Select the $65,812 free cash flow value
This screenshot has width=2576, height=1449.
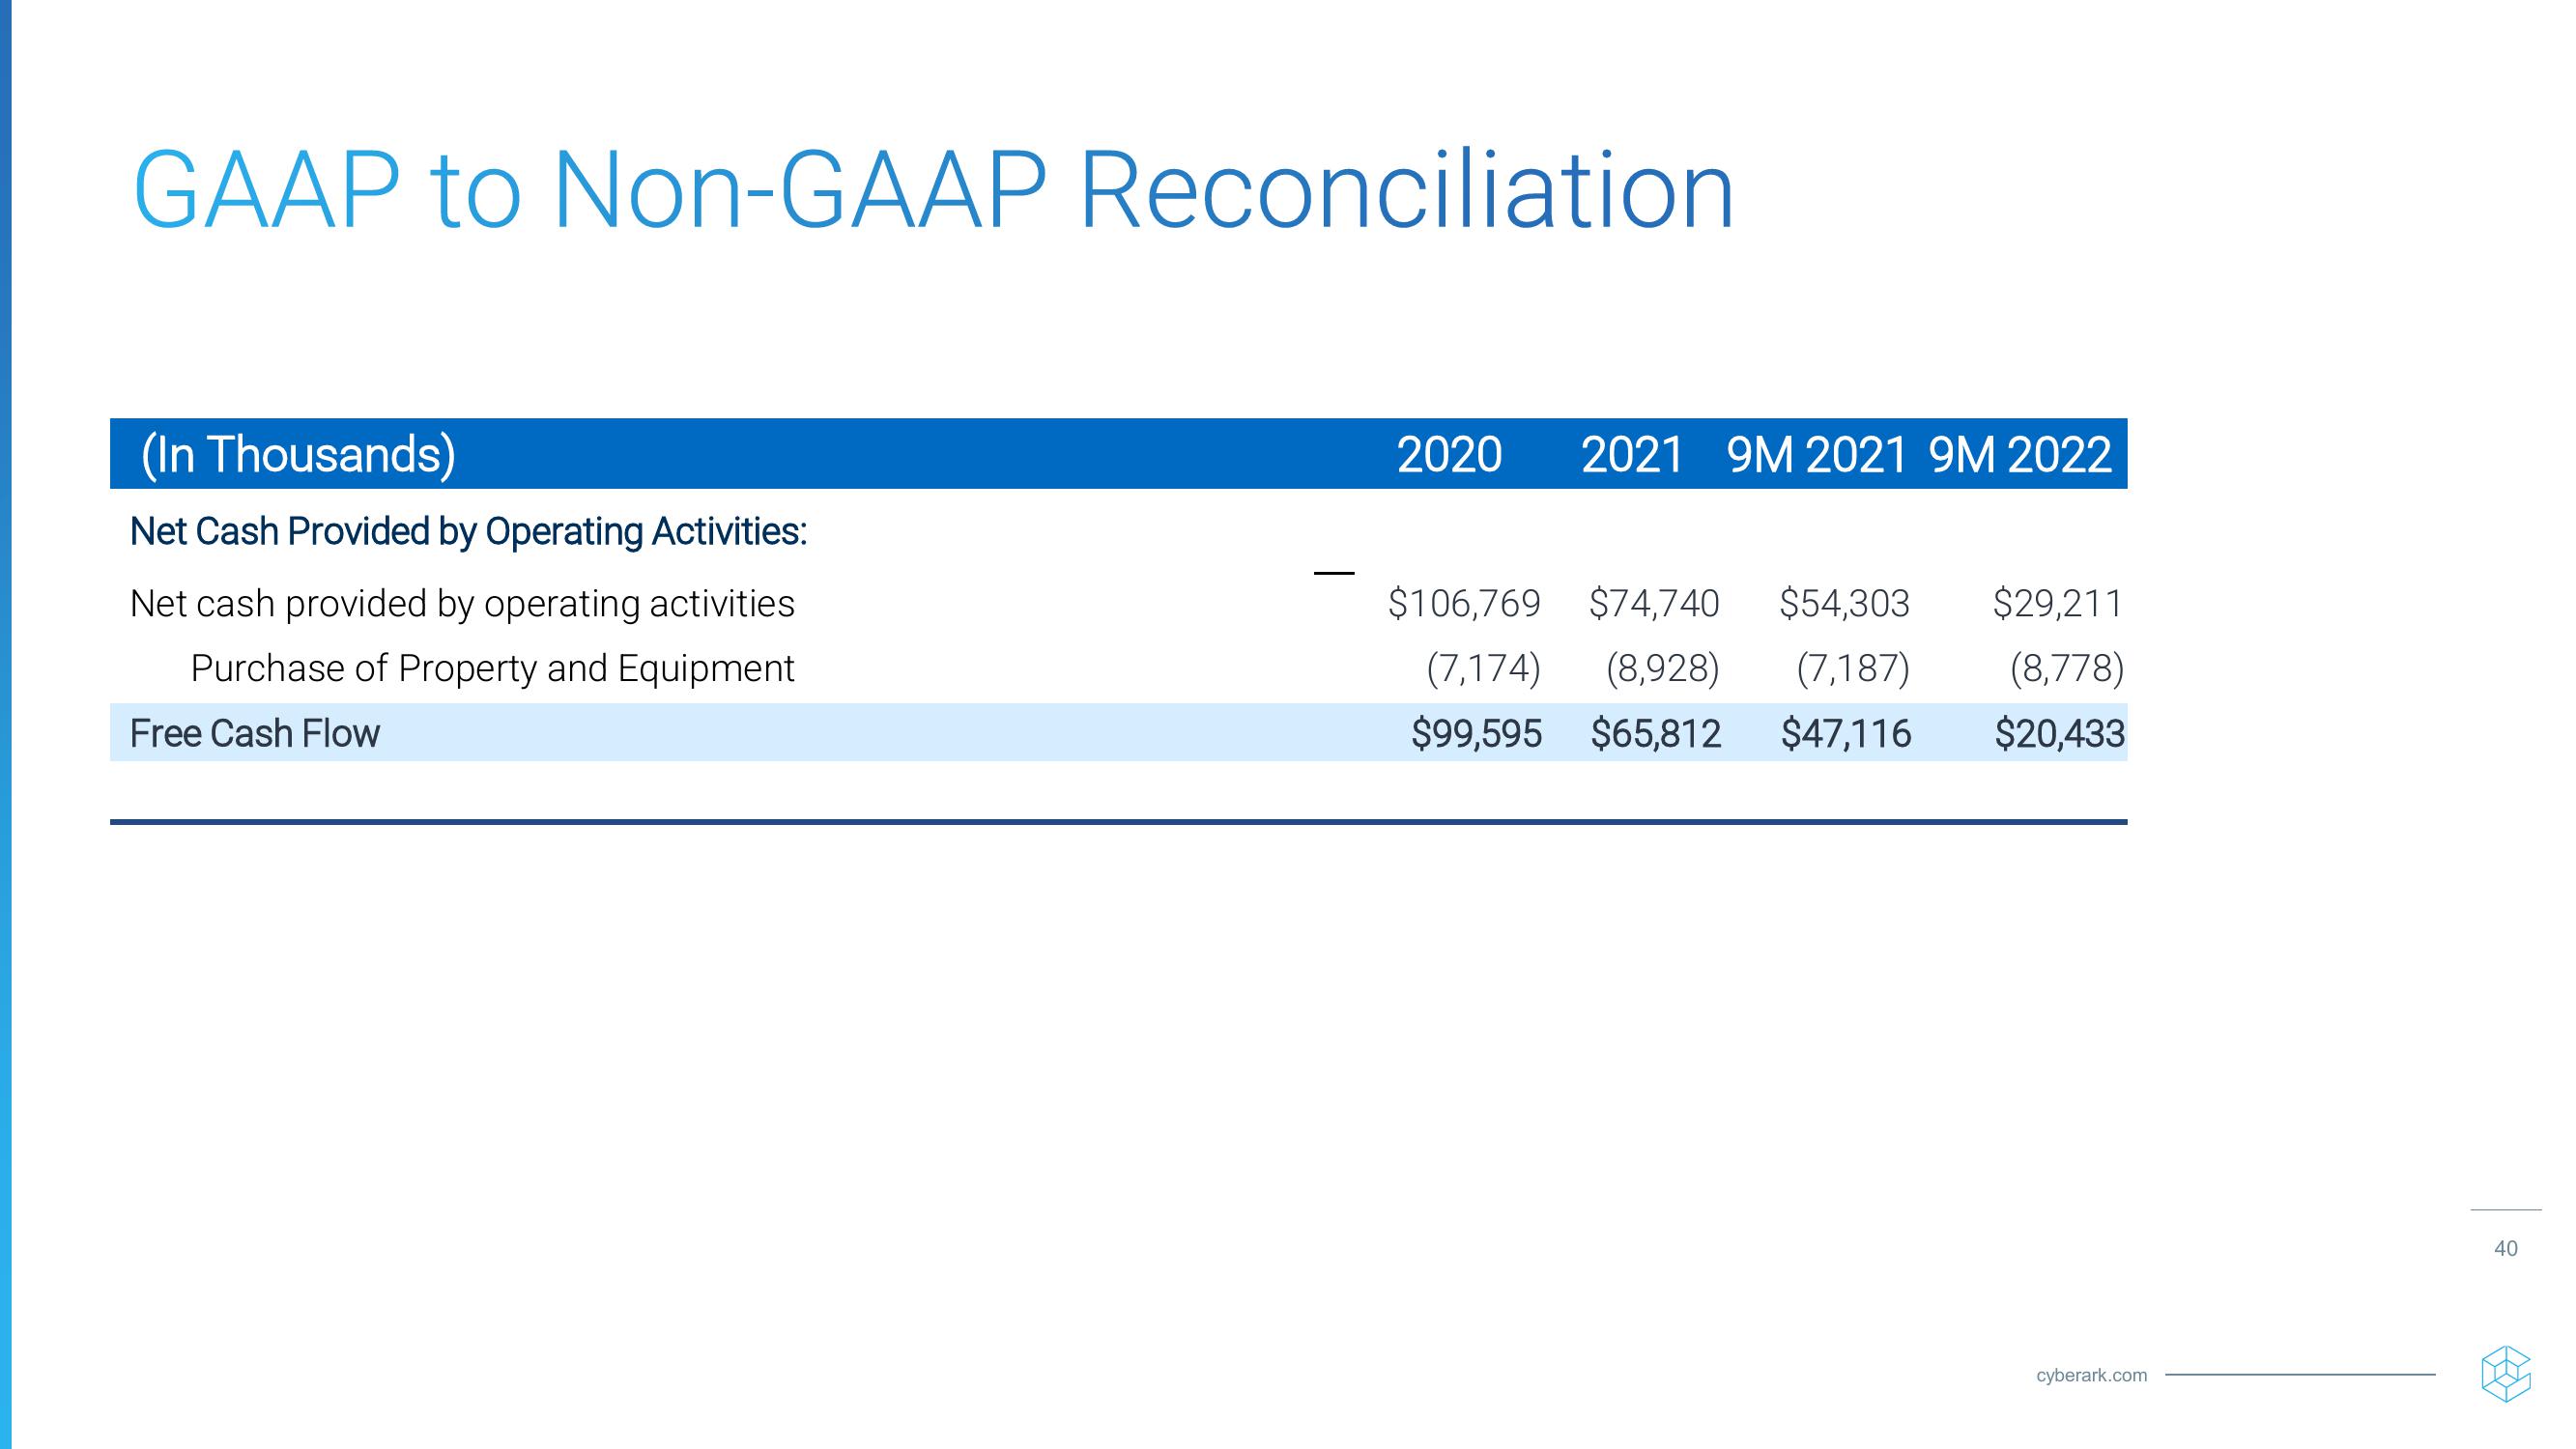(1655, 733)
